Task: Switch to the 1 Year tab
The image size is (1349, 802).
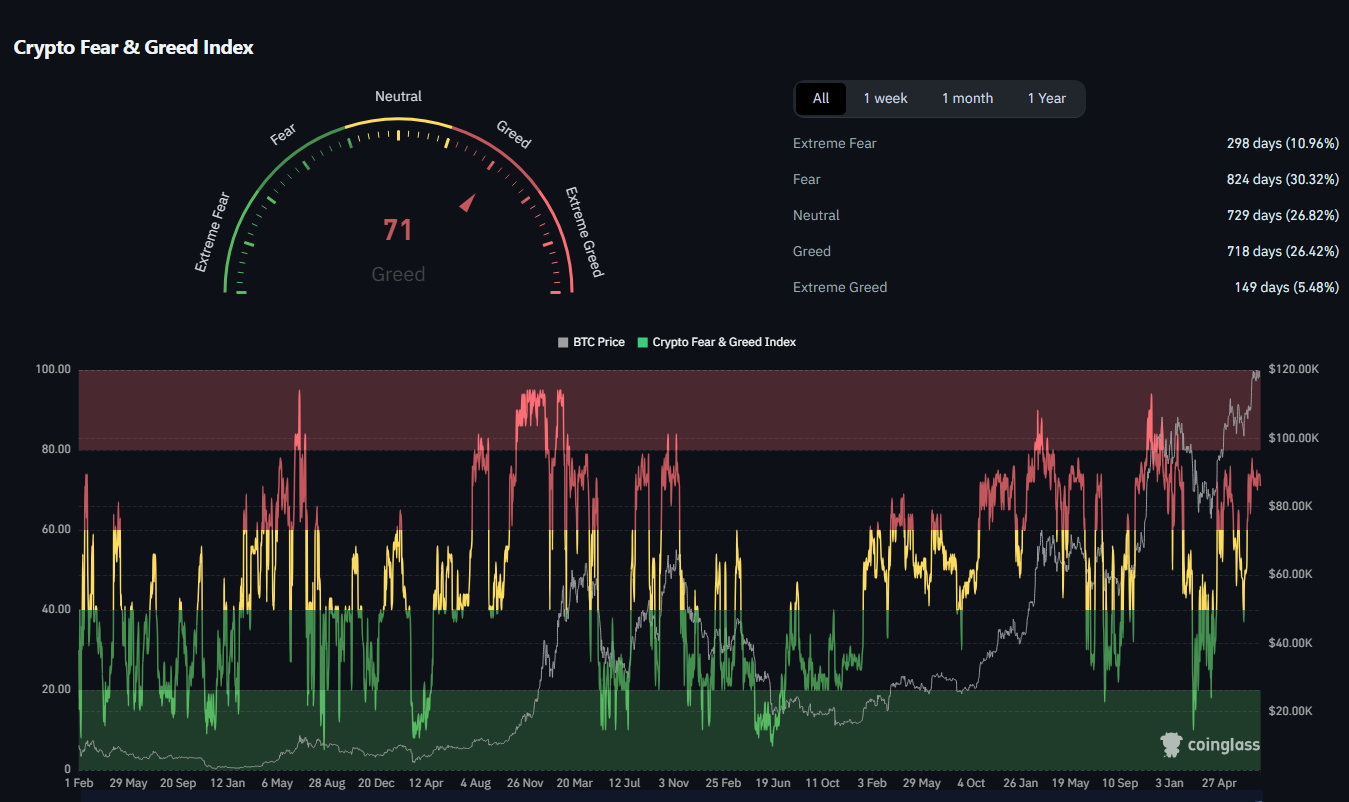Action: click(1046, 98)
